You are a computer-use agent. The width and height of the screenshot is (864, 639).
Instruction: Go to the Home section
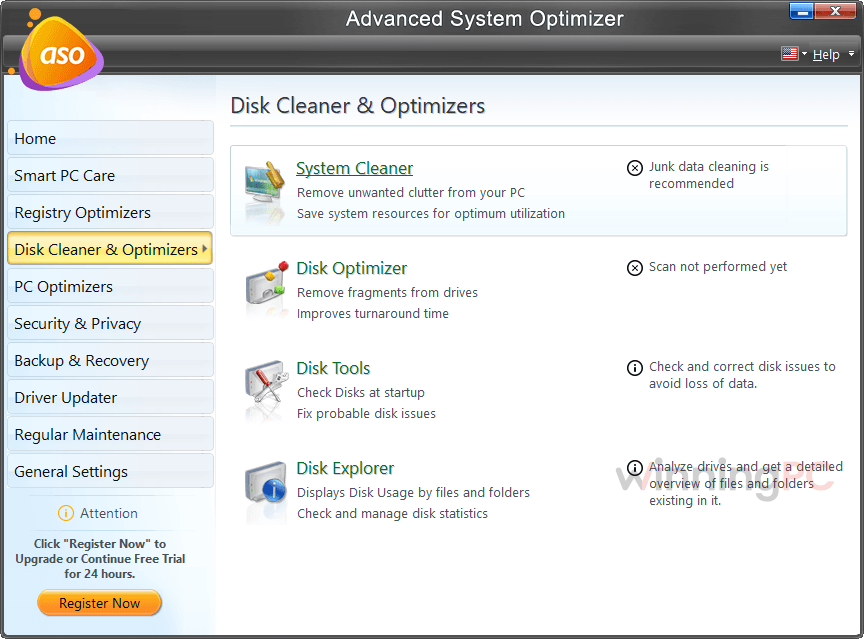coord(110,138)
